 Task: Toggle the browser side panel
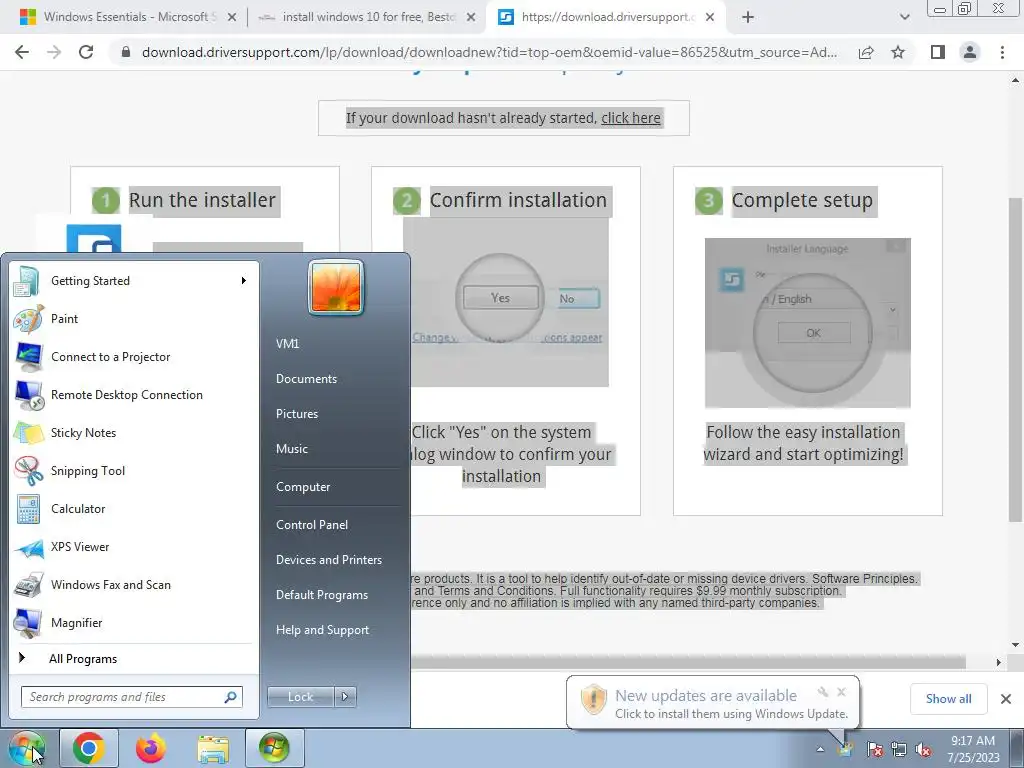pos(938,52)
